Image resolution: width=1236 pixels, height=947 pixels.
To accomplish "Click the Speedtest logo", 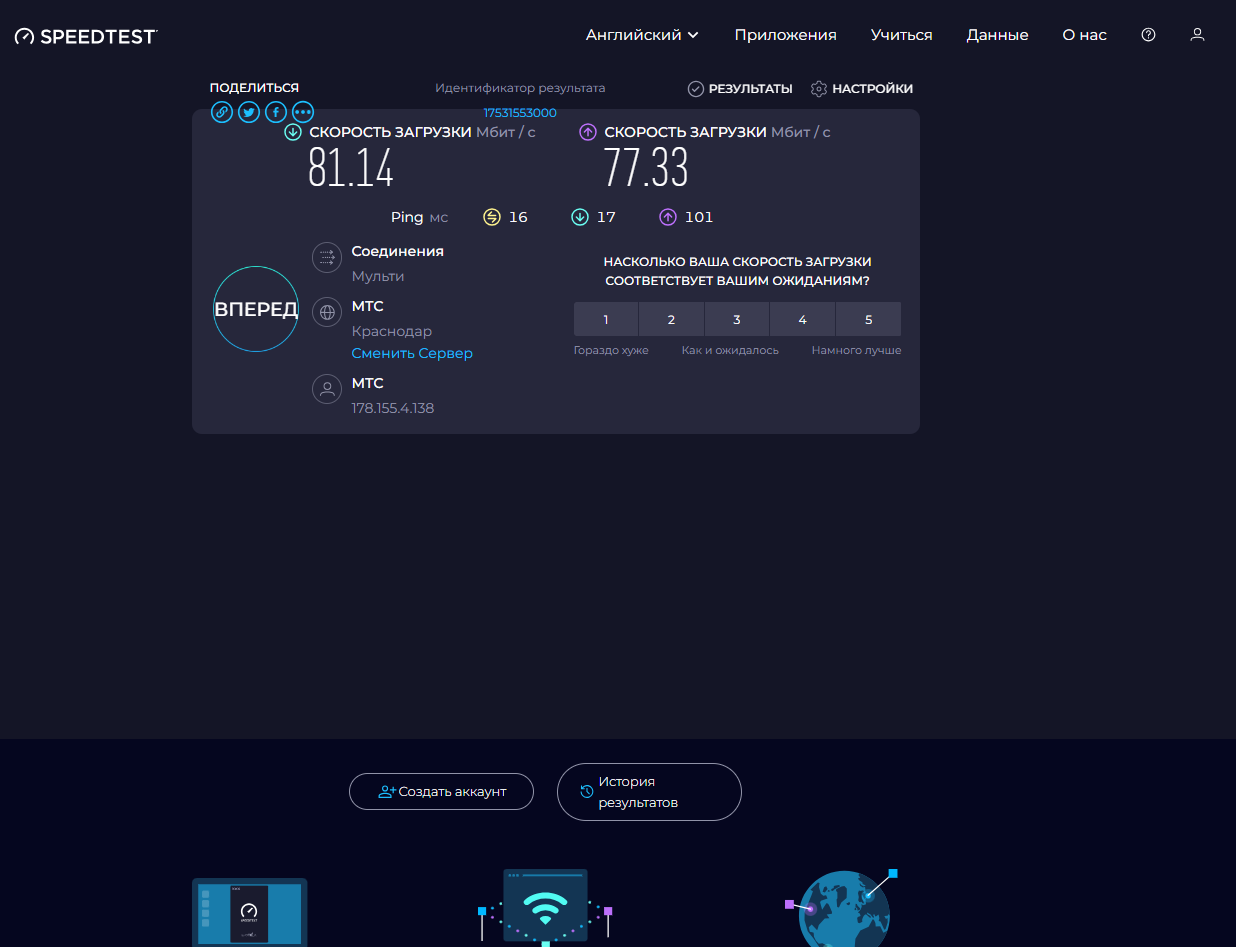I will click(86, 36).
